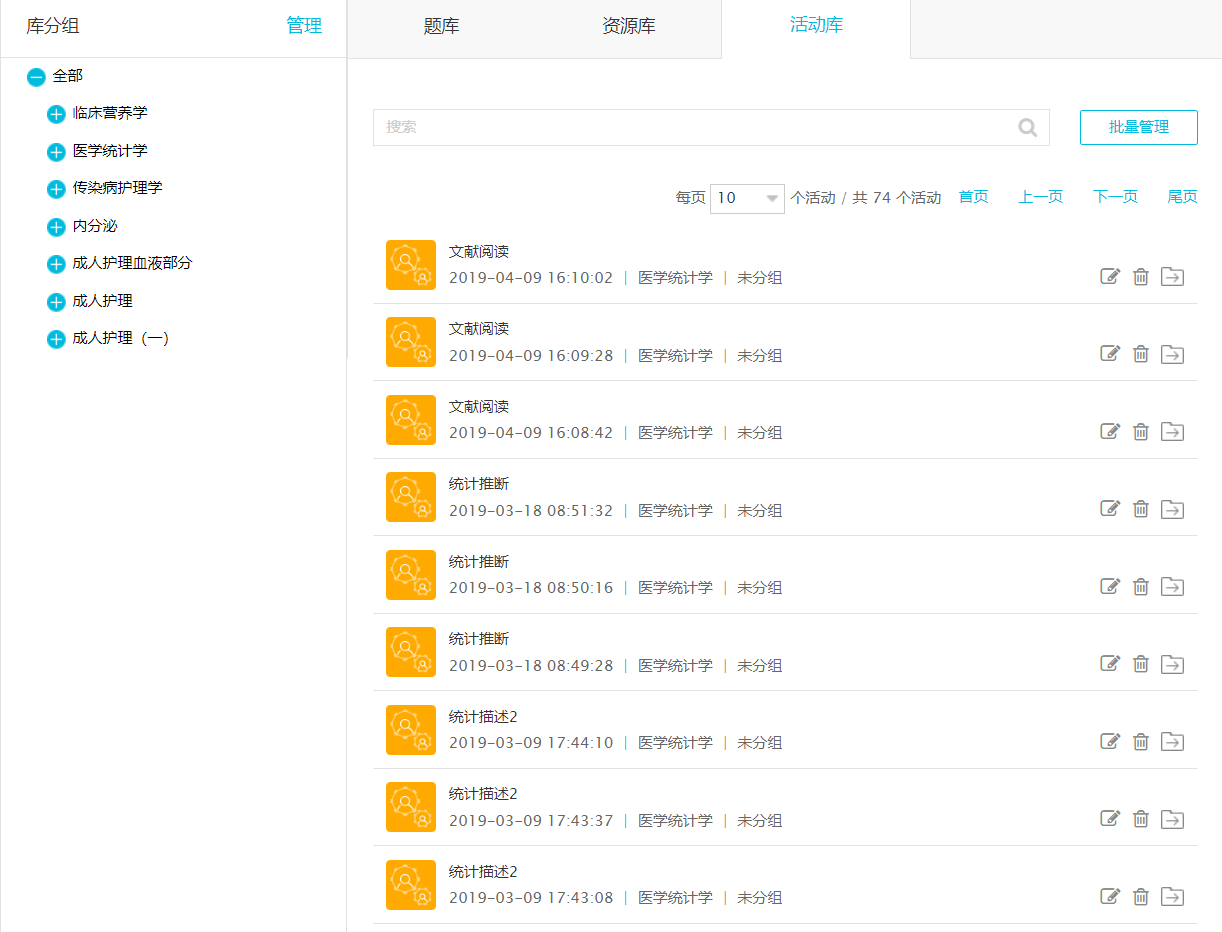1222x932 pixels.
Task: Edit the 文献阅读 activity from 16:10:02
Action: tap(1110, 277)
